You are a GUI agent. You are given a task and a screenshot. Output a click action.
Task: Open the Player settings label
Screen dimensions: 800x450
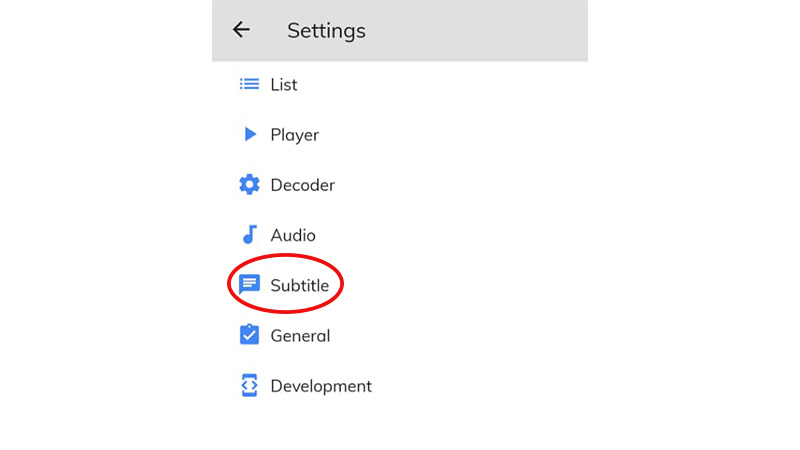coord(294,135)
